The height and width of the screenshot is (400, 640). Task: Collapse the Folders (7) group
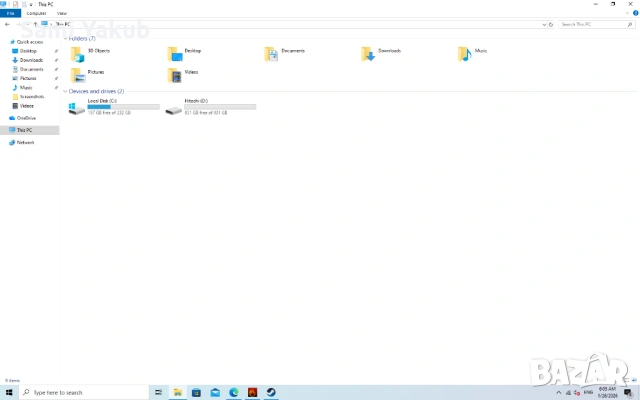(x=65, y=38)
